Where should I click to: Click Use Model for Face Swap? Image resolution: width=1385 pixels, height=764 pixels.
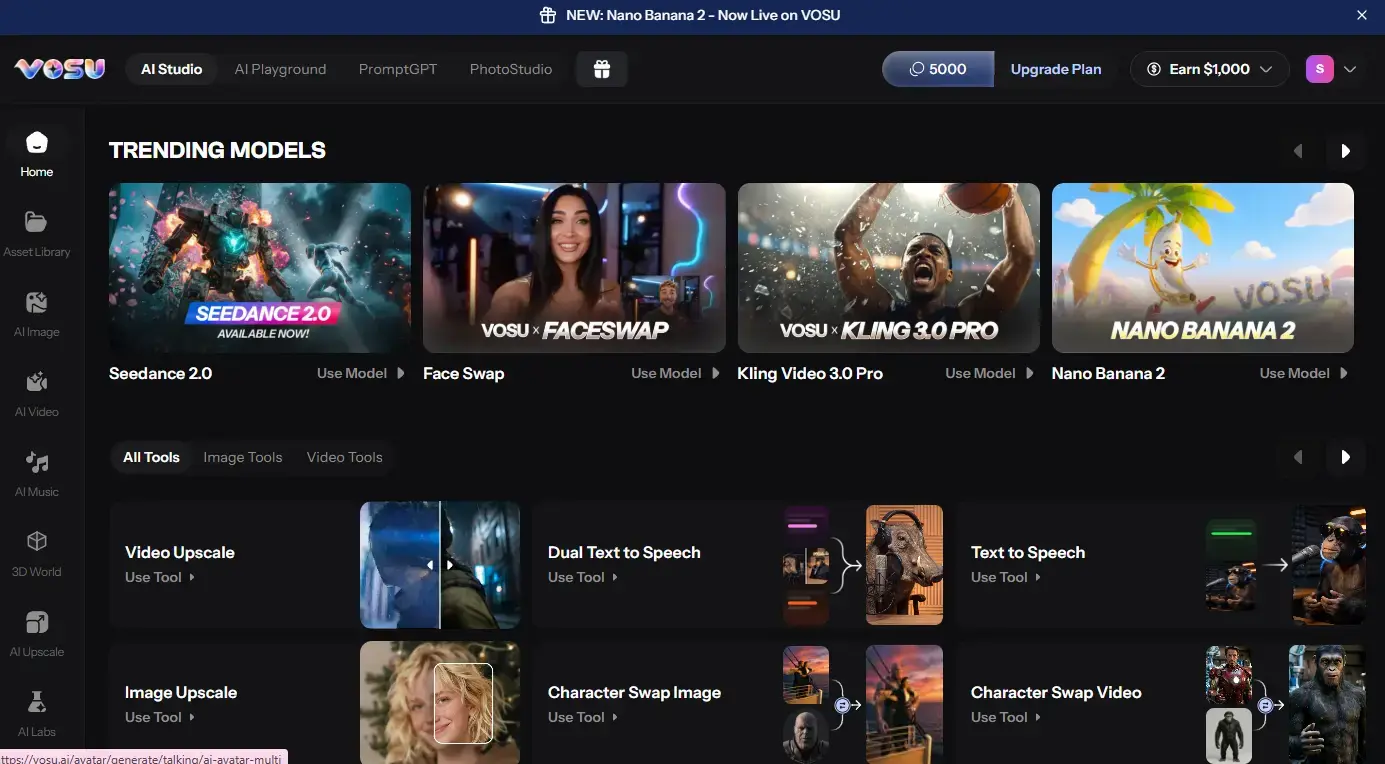click(675, 373)
